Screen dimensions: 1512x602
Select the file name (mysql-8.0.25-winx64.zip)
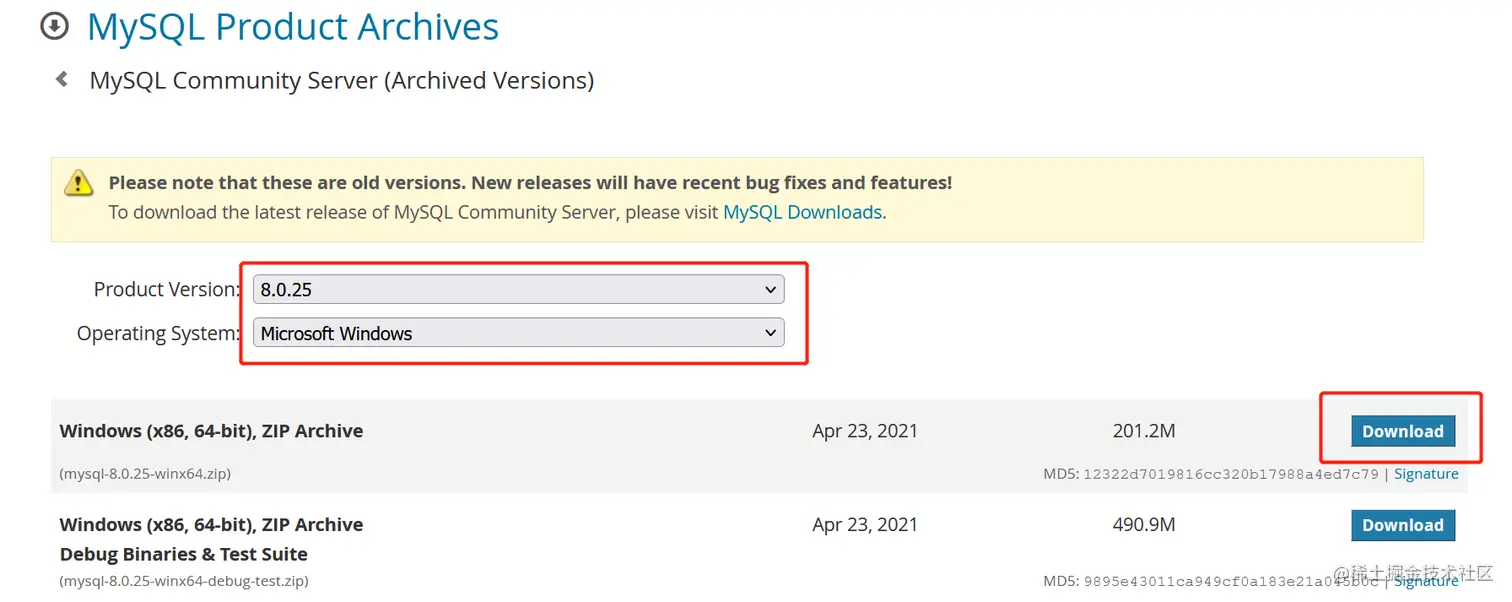[145, 474]
